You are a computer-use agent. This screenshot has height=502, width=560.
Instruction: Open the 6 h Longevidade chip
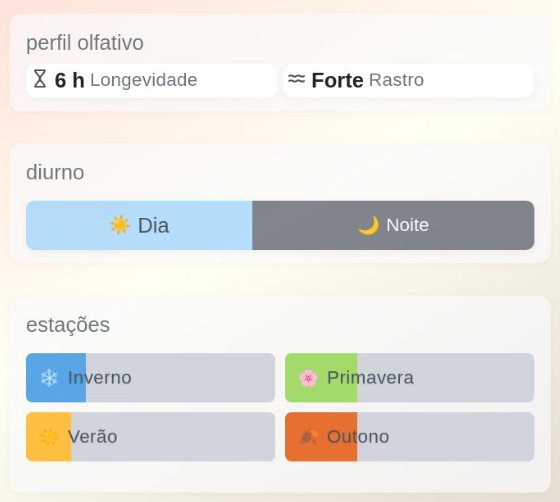[x=151, y=81]
